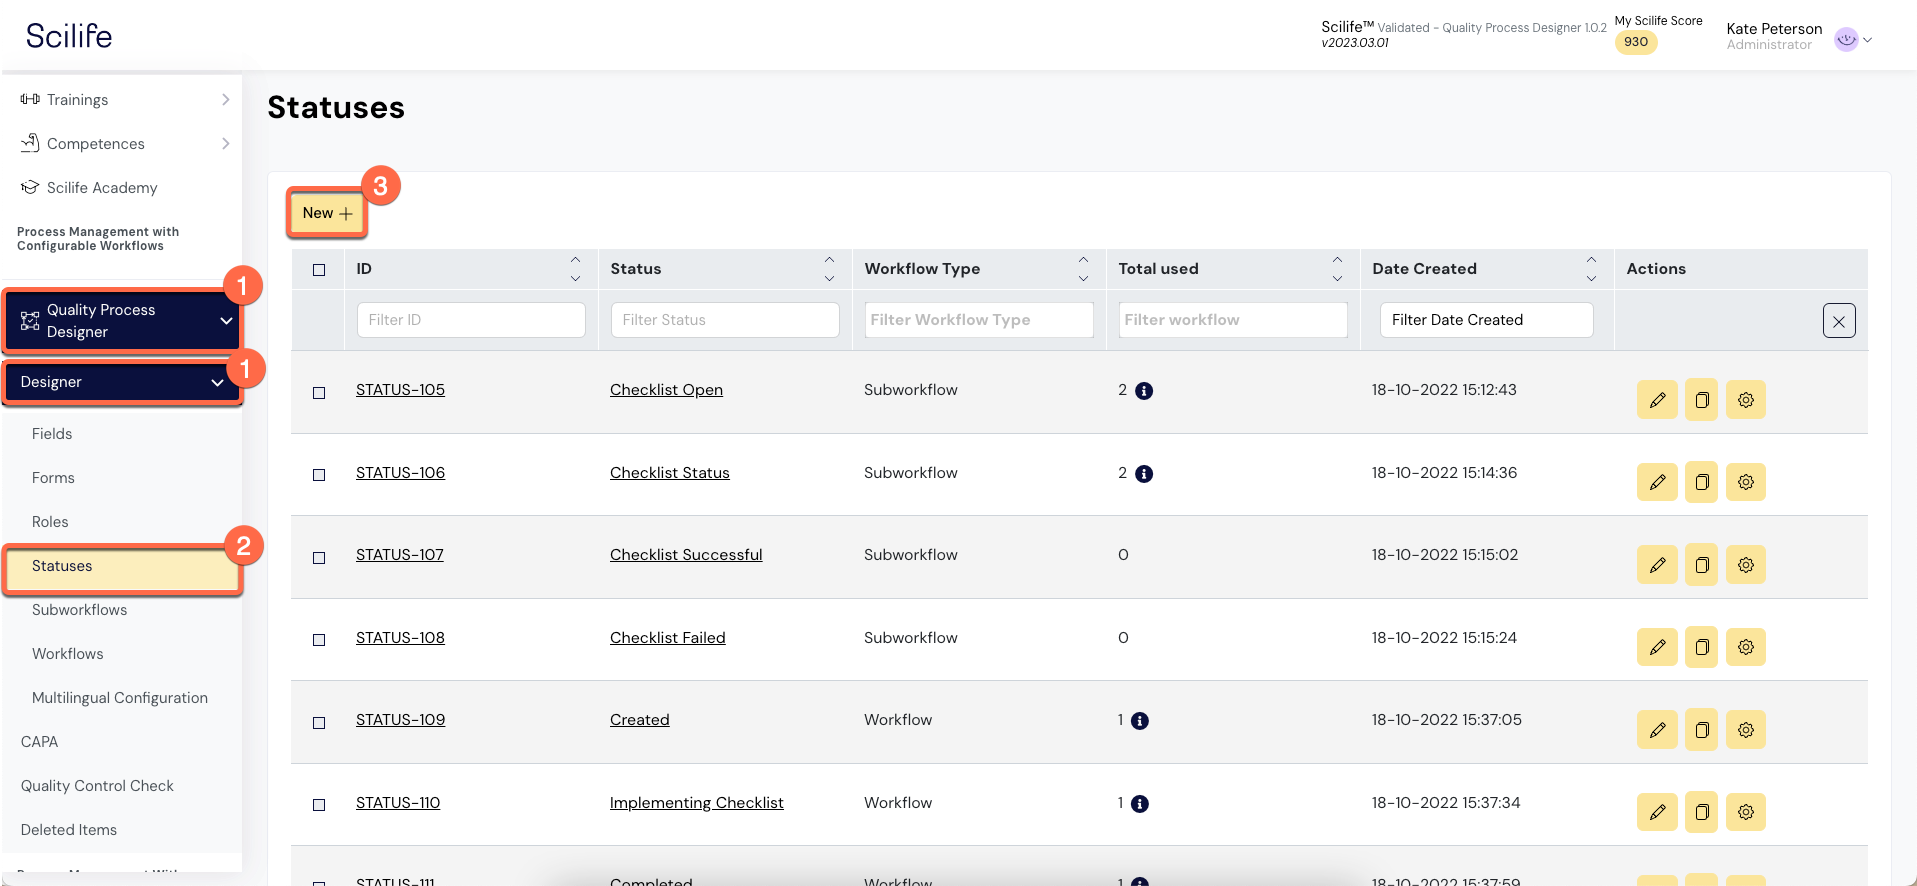Open the Checklist Successful status link
The image size is (1917, 886).
[x=685, y=555]
